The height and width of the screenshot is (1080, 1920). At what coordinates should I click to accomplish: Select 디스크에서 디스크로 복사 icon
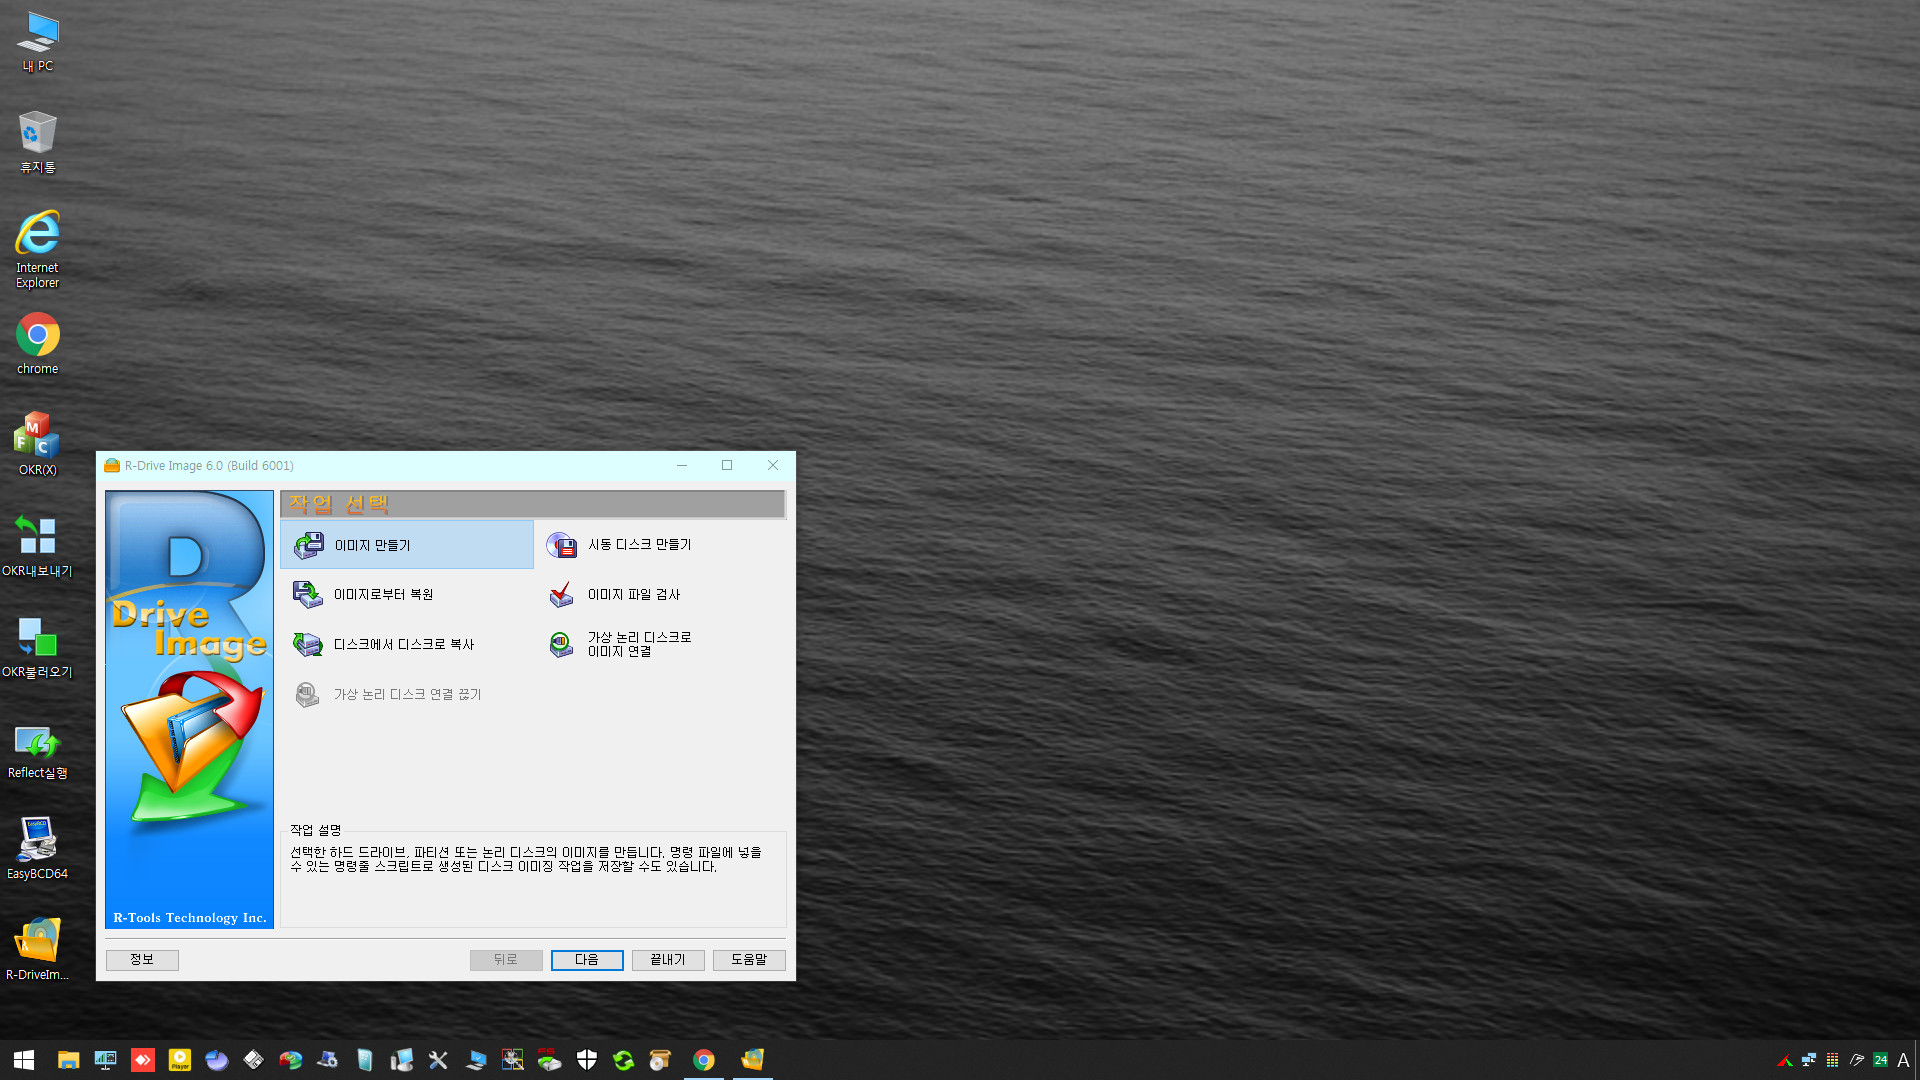point(308,645)
